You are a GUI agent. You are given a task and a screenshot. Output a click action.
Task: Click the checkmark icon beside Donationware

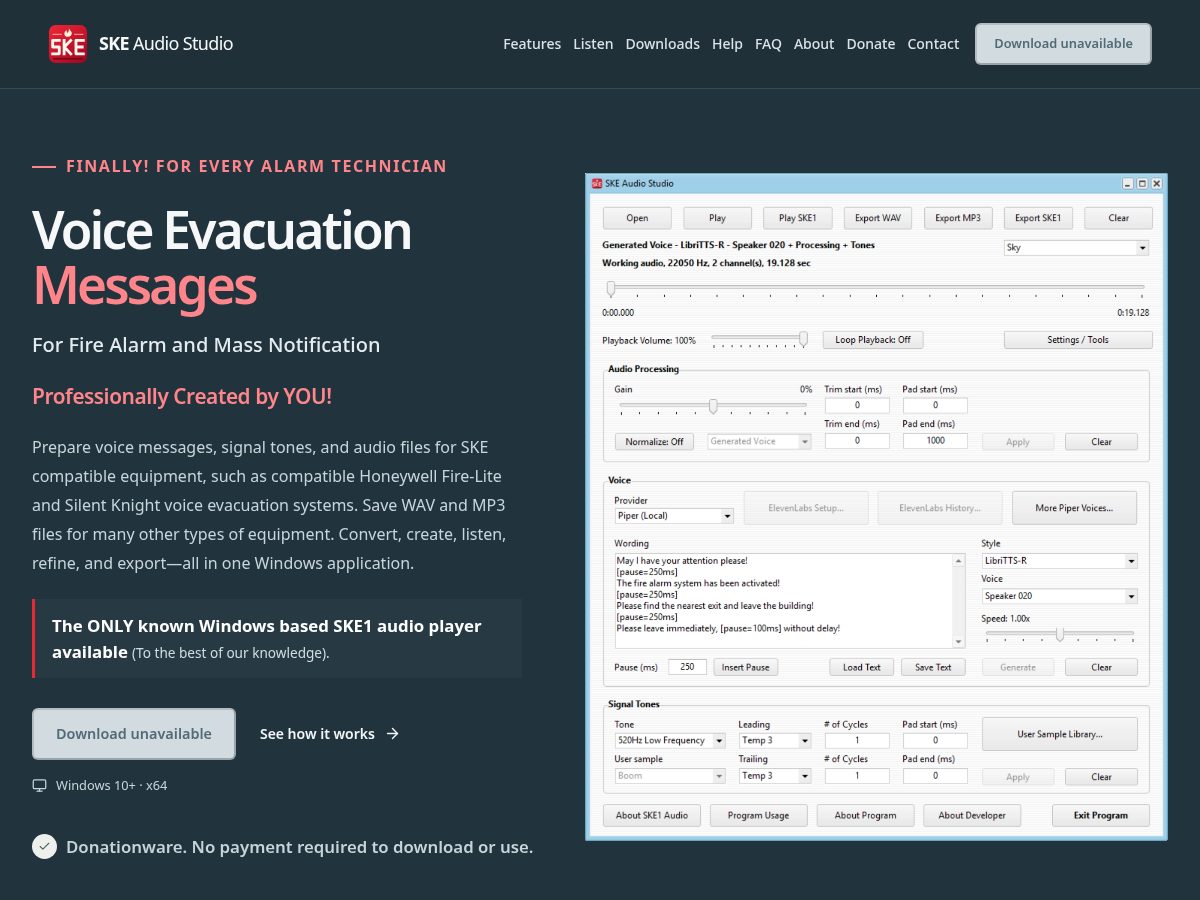click(x=44, y=846)
